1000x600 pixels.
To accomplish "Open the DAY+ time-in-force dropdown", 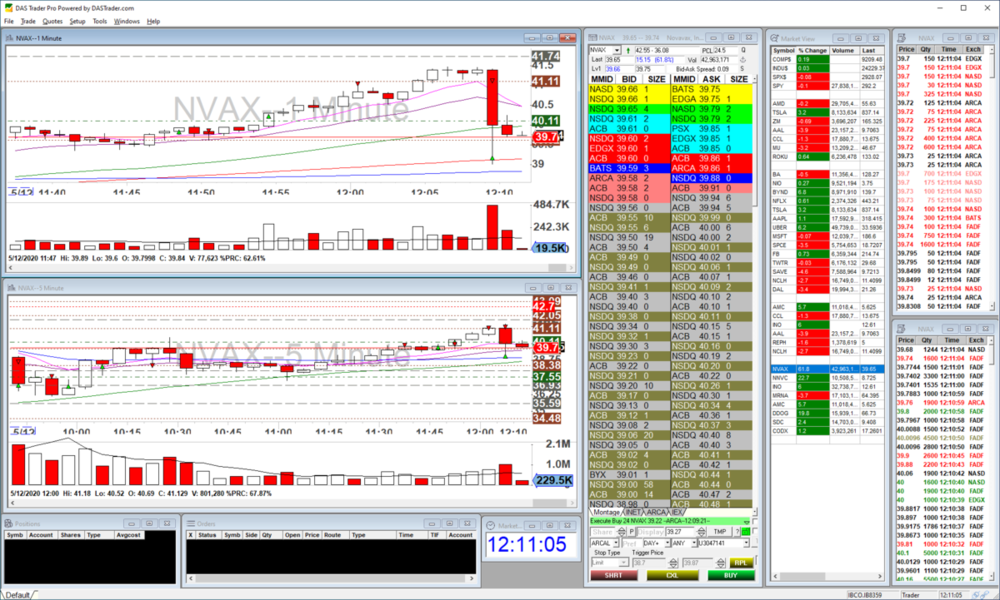I will point(667,543).
